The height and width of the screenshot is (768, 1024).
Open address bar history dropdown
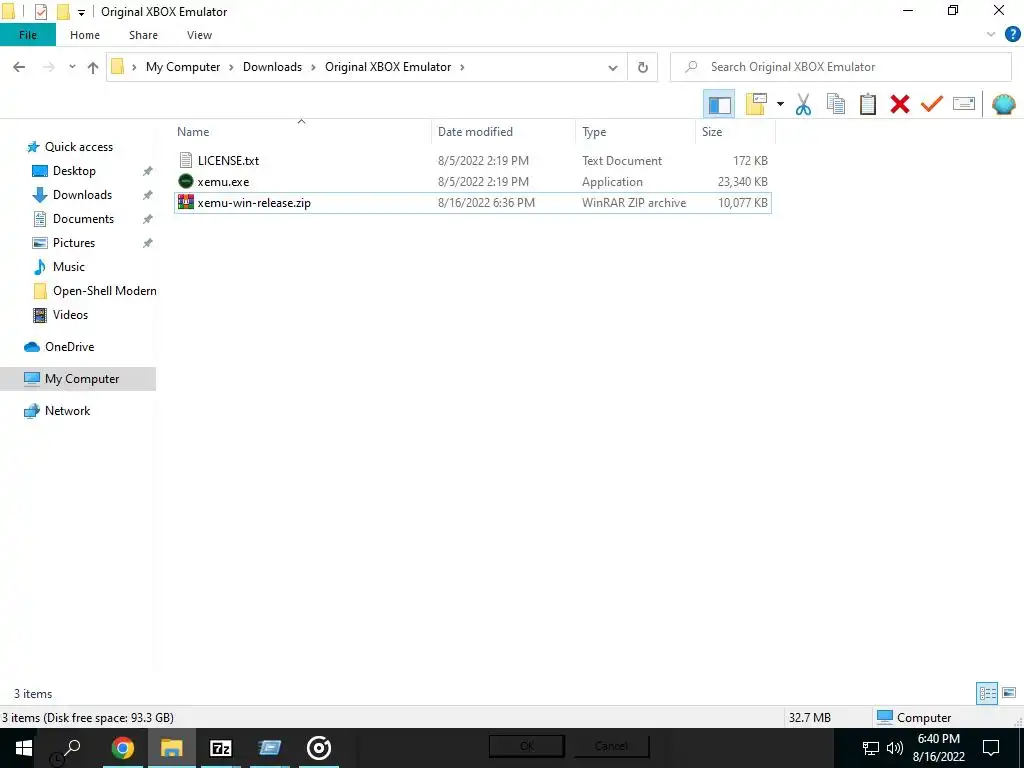613,67
